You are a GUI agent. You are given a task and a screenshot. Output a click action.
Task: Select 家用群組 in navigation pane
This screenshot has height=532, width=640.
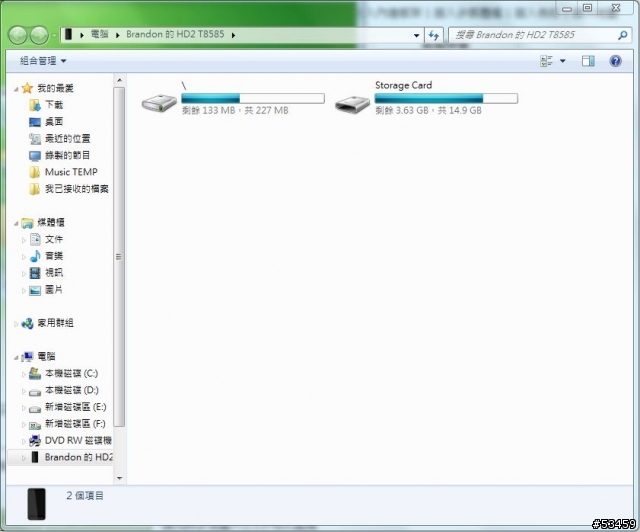tap(56, 323)
